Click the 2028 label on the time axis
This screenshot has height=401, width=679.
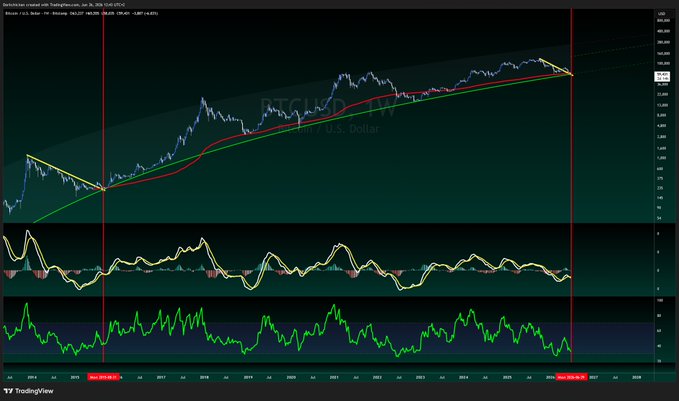click(x=637, y=377)
